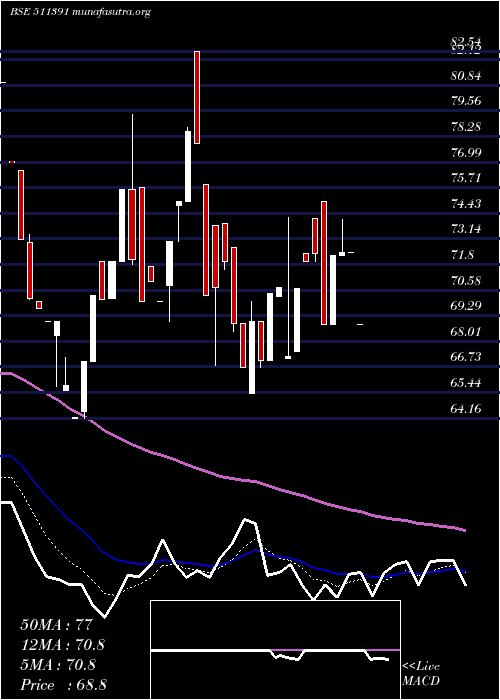This screenshot has height=700, width=500.
Task: Click the 79.56 price axis label
Action: coord(466,100)
